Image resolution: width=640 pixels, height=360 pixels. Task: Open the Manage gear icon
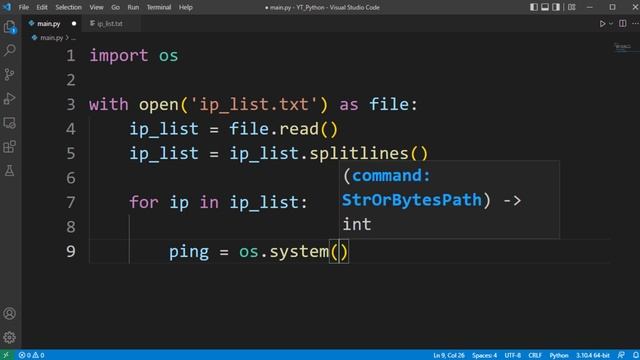coord(9,337)
